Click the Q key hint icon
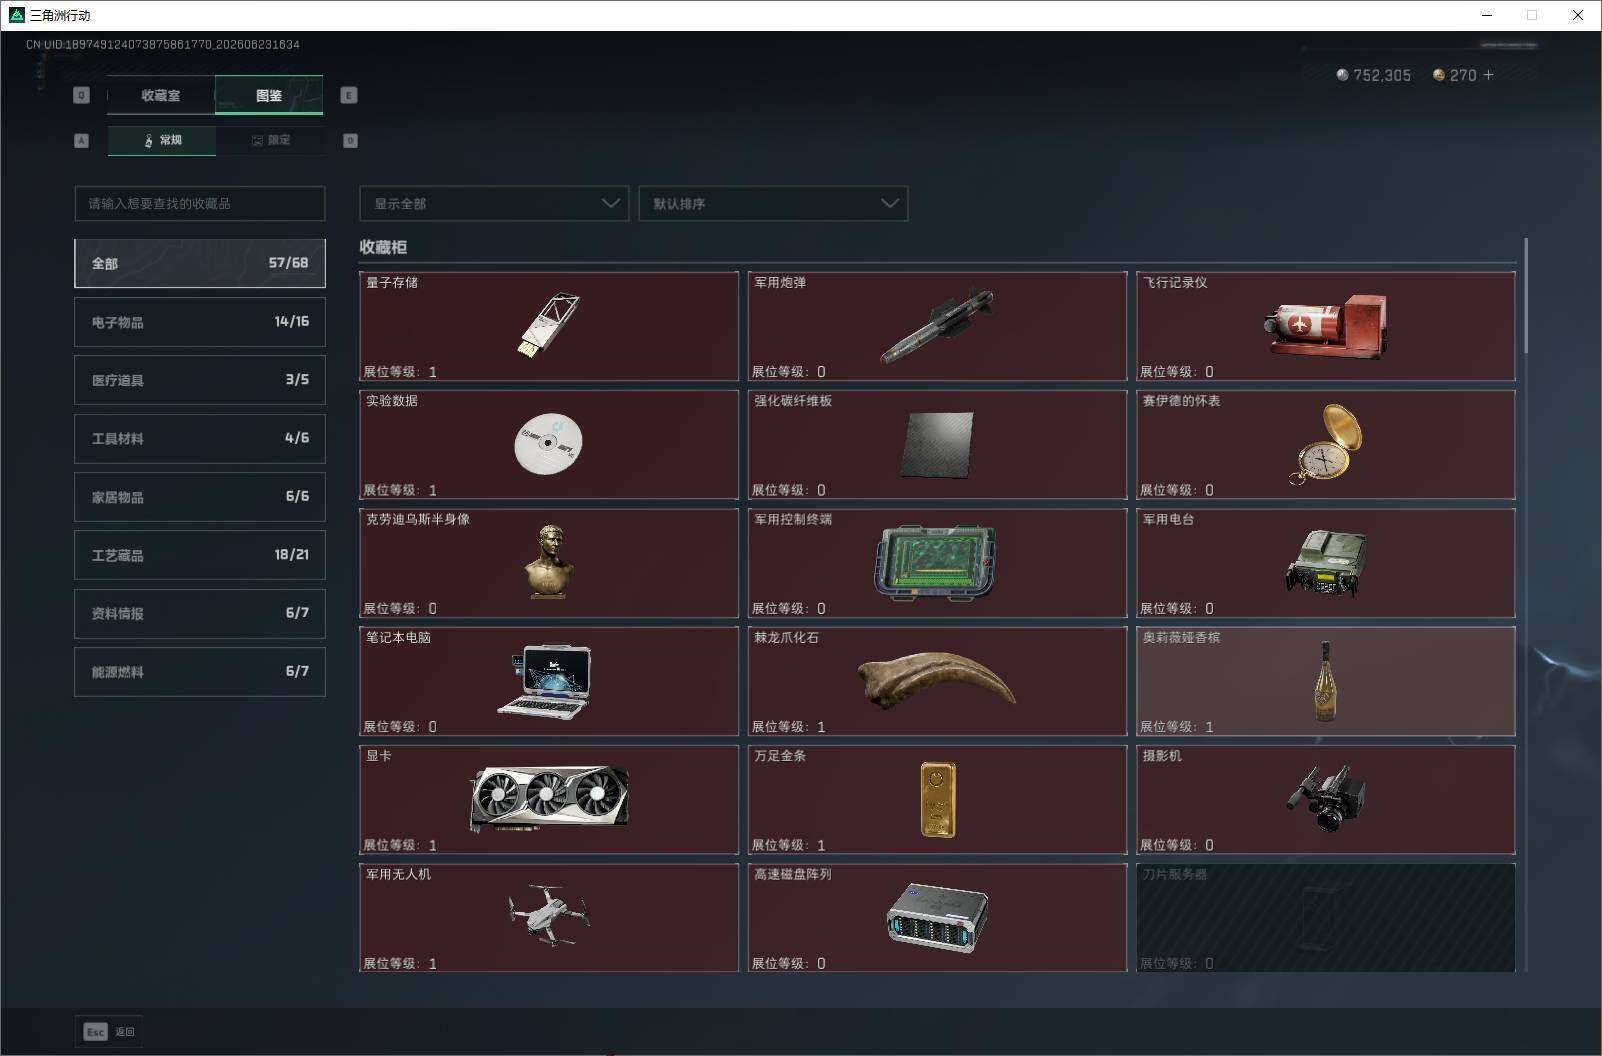Viewport: 1602px width, 1056px height. (x=81, y=95)
